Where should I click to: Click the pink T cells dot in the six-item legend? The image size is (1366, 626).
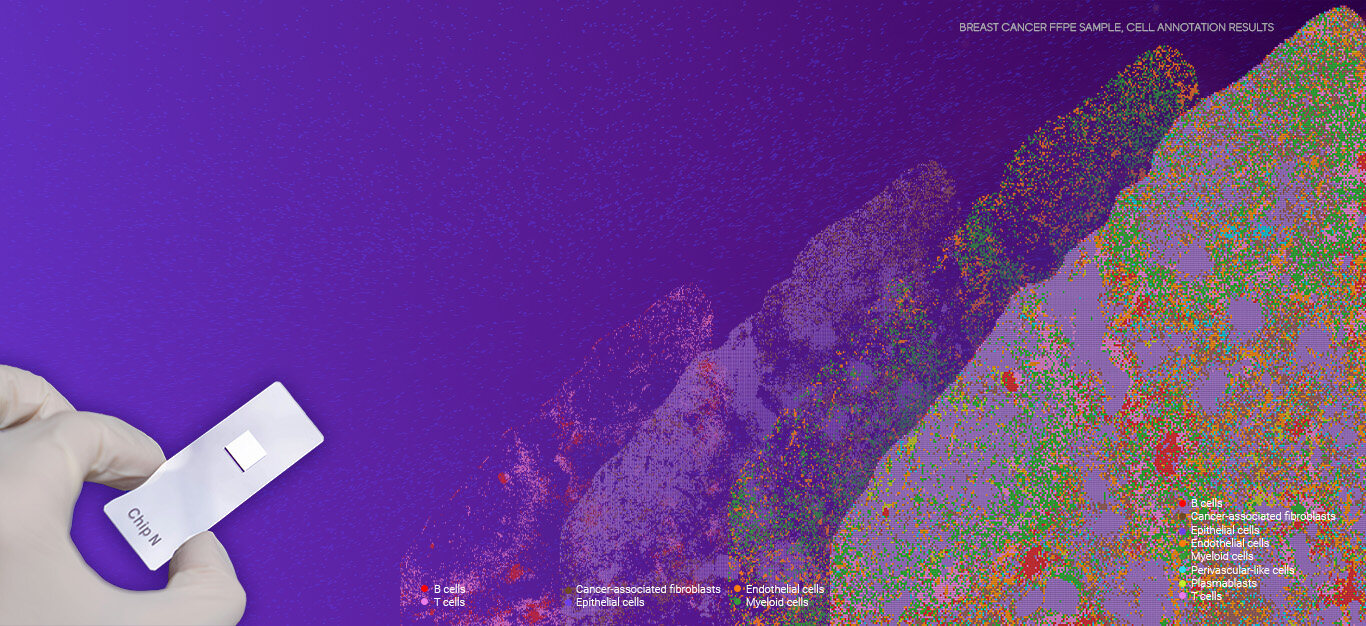pyautogui.click(x=425, y=603)
